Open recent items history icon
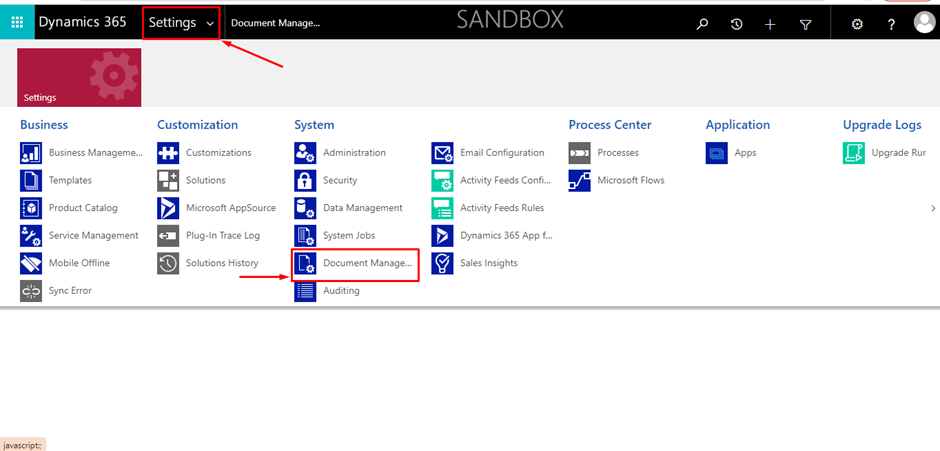This screenshot has width=940, height=451. pos(736,24)
